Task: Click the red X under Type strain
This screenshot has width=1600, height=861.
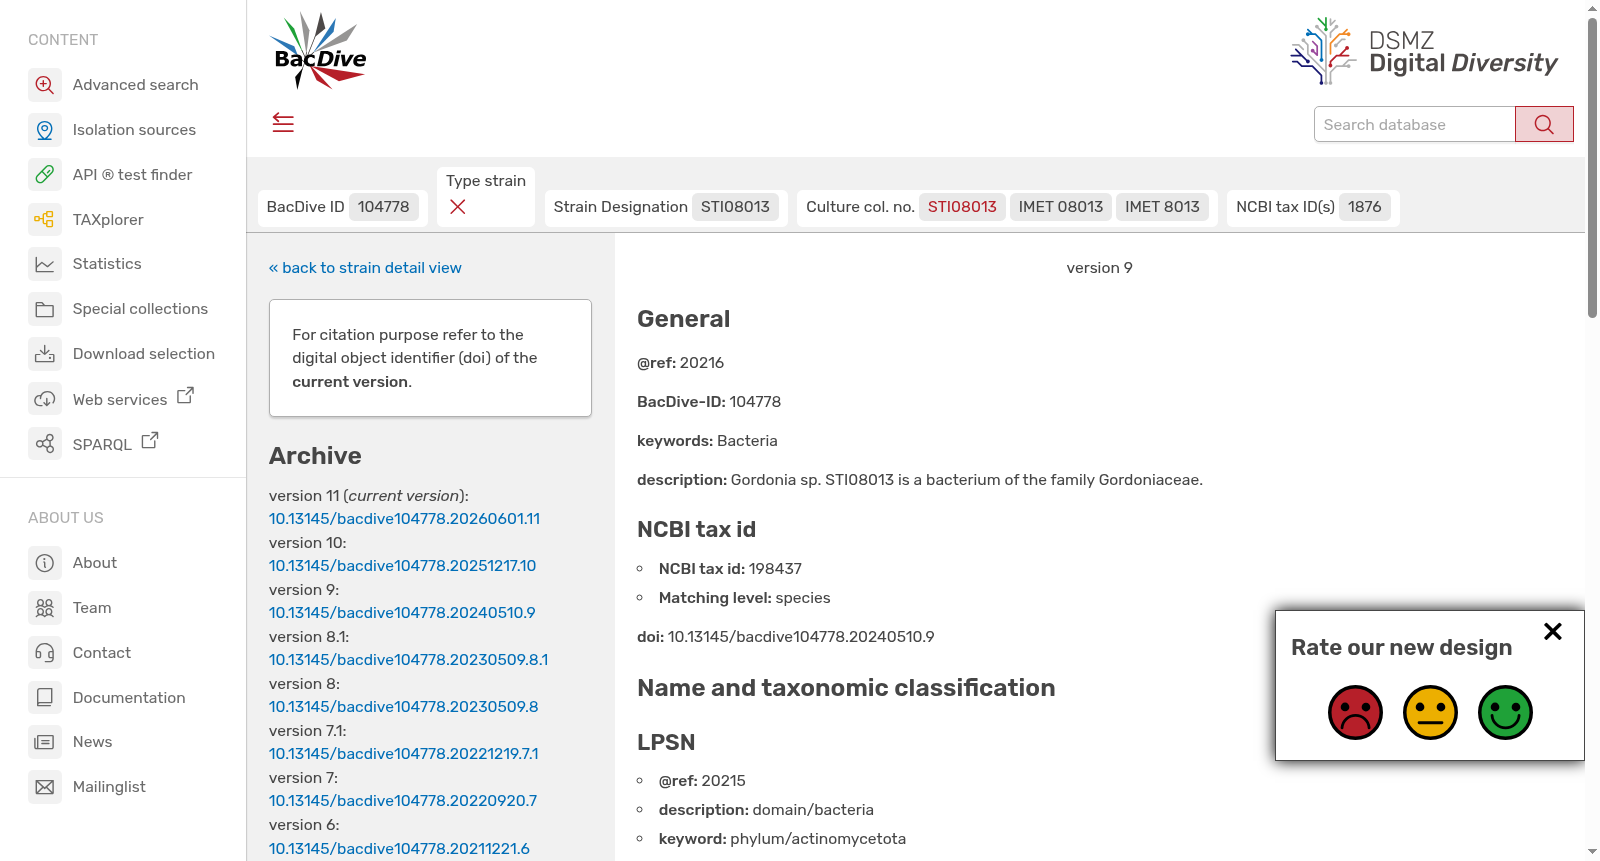Action: tap(458, 207)
